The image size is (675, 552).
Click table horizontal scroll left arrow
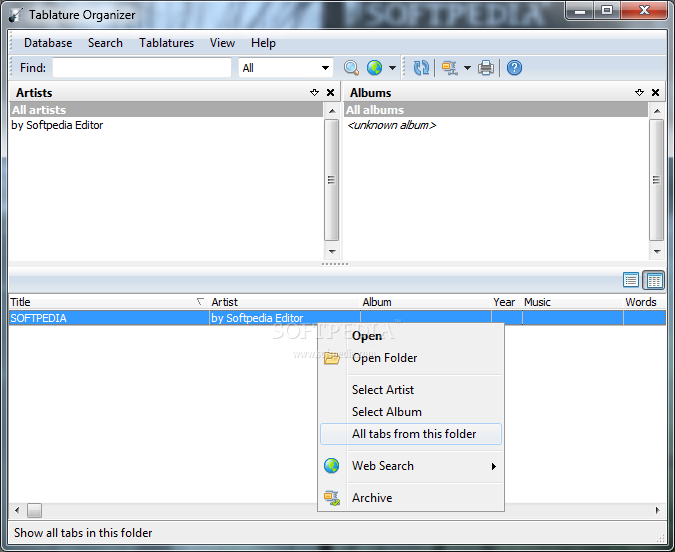point(17,511)
